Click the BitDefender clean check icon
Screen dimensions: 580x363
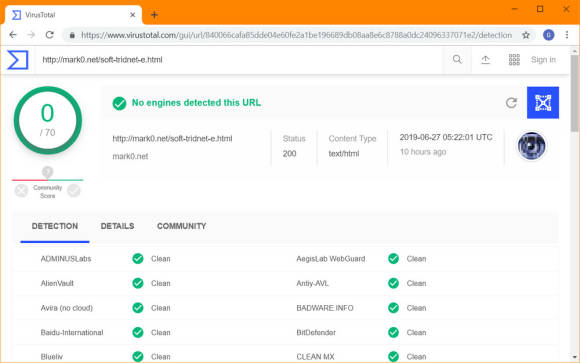[x=393, y=333]
